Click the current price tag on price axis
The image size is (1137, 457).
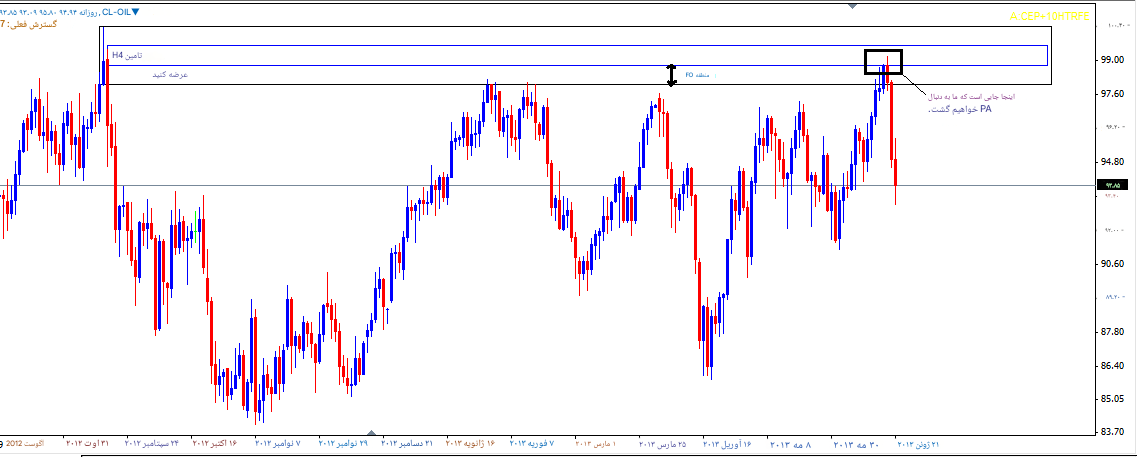pos(1111,185)
